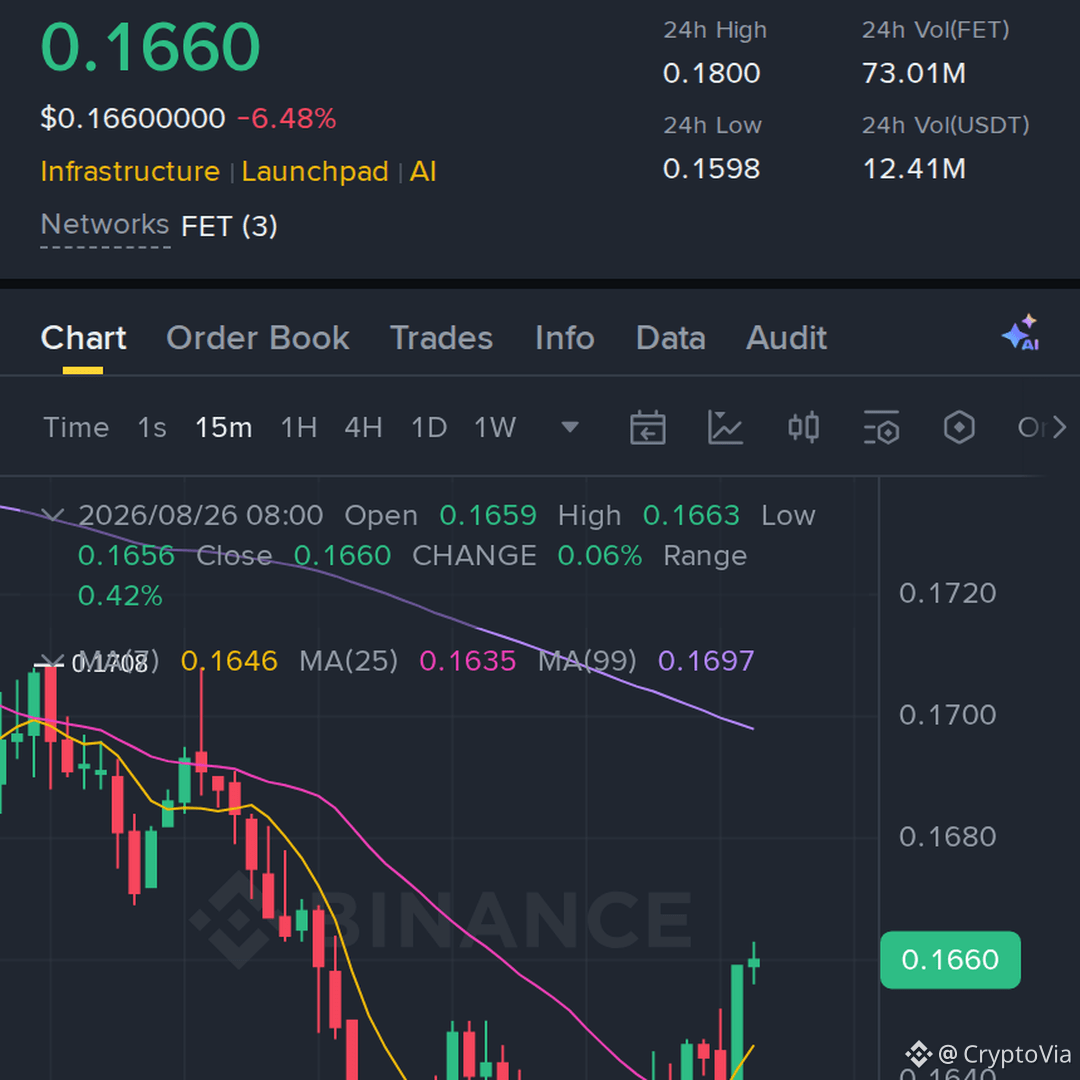Open the line chart indicators icon
Screen dimensions: 1080x1080
point(725,428)
